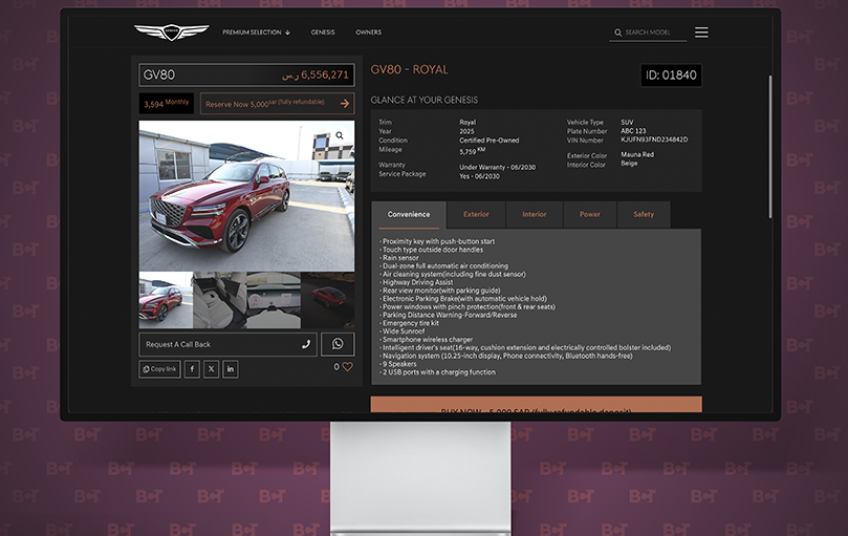Click the Under Warranty - 06/2030 value

[497, 167]
